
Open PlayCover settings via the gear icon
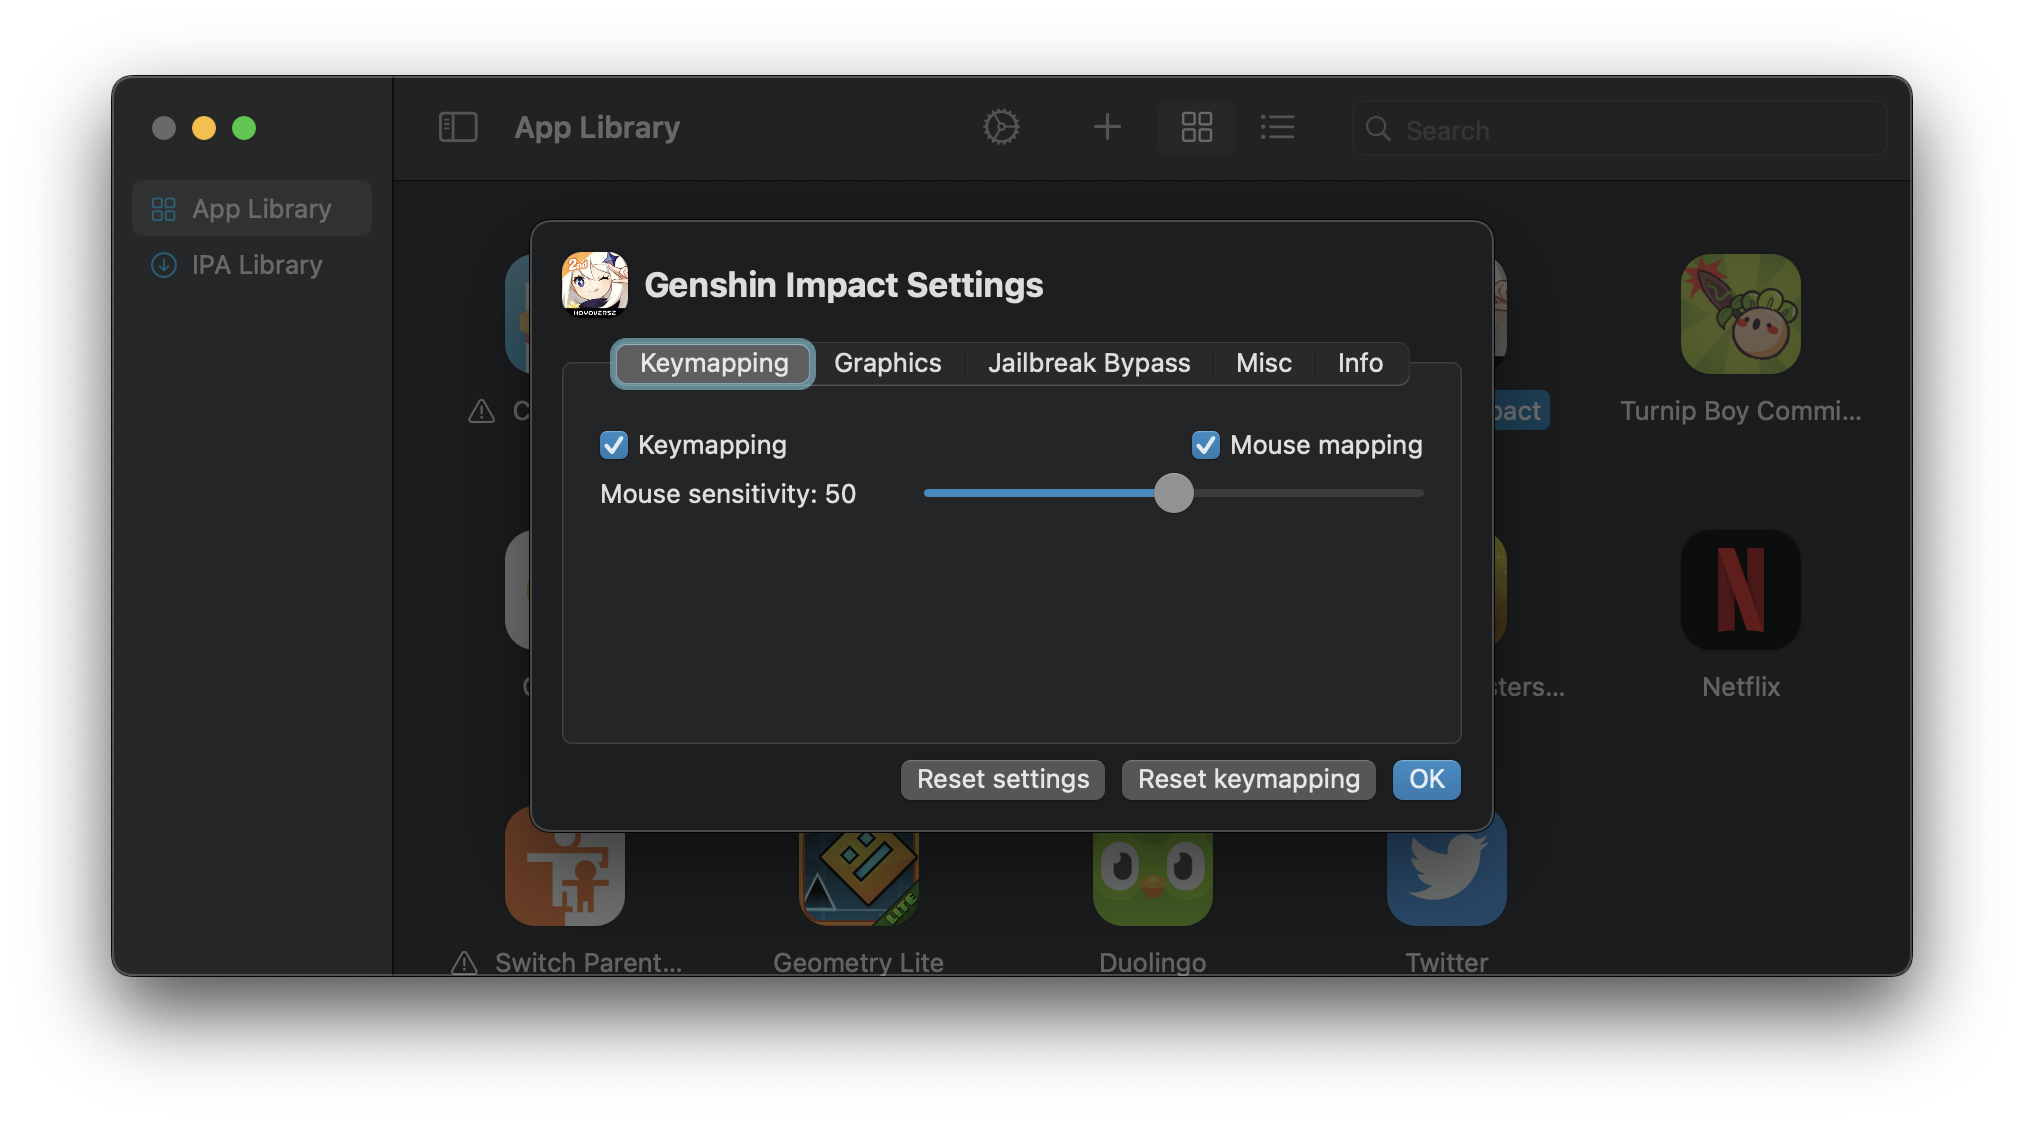click(x=1002, y=127)
